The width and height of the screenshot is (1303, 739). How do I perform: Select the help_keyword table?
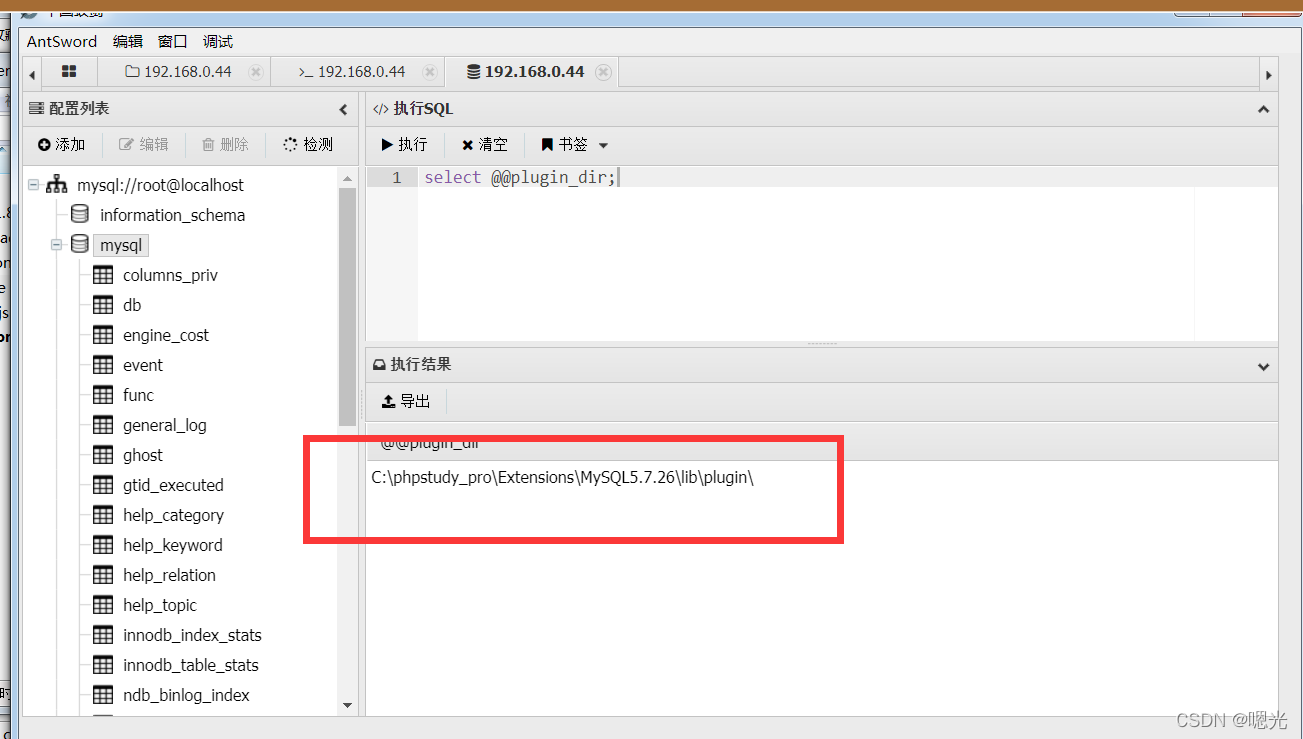point(173,545)
